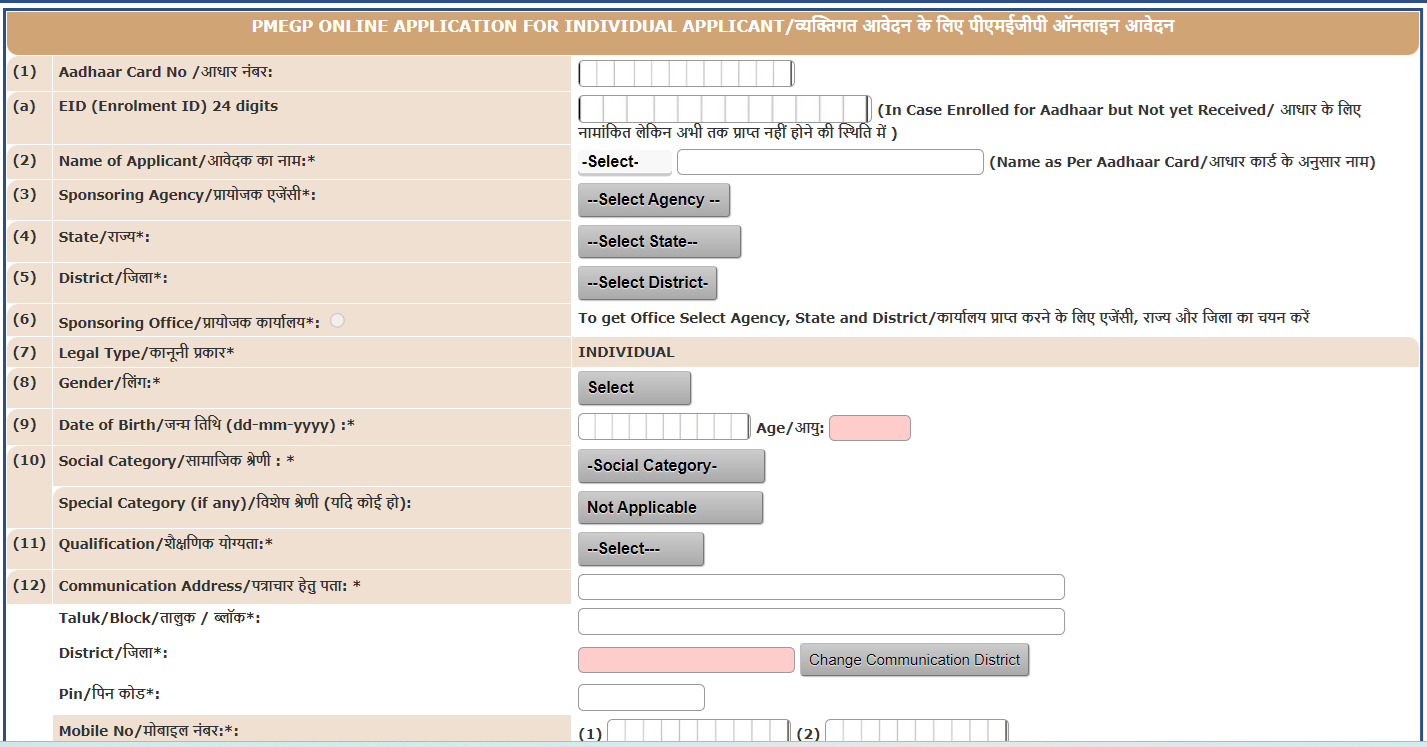Viewport: 1427px width, 747px height.
Task: Click the first Mobile No field
Action: click(698, 732)
